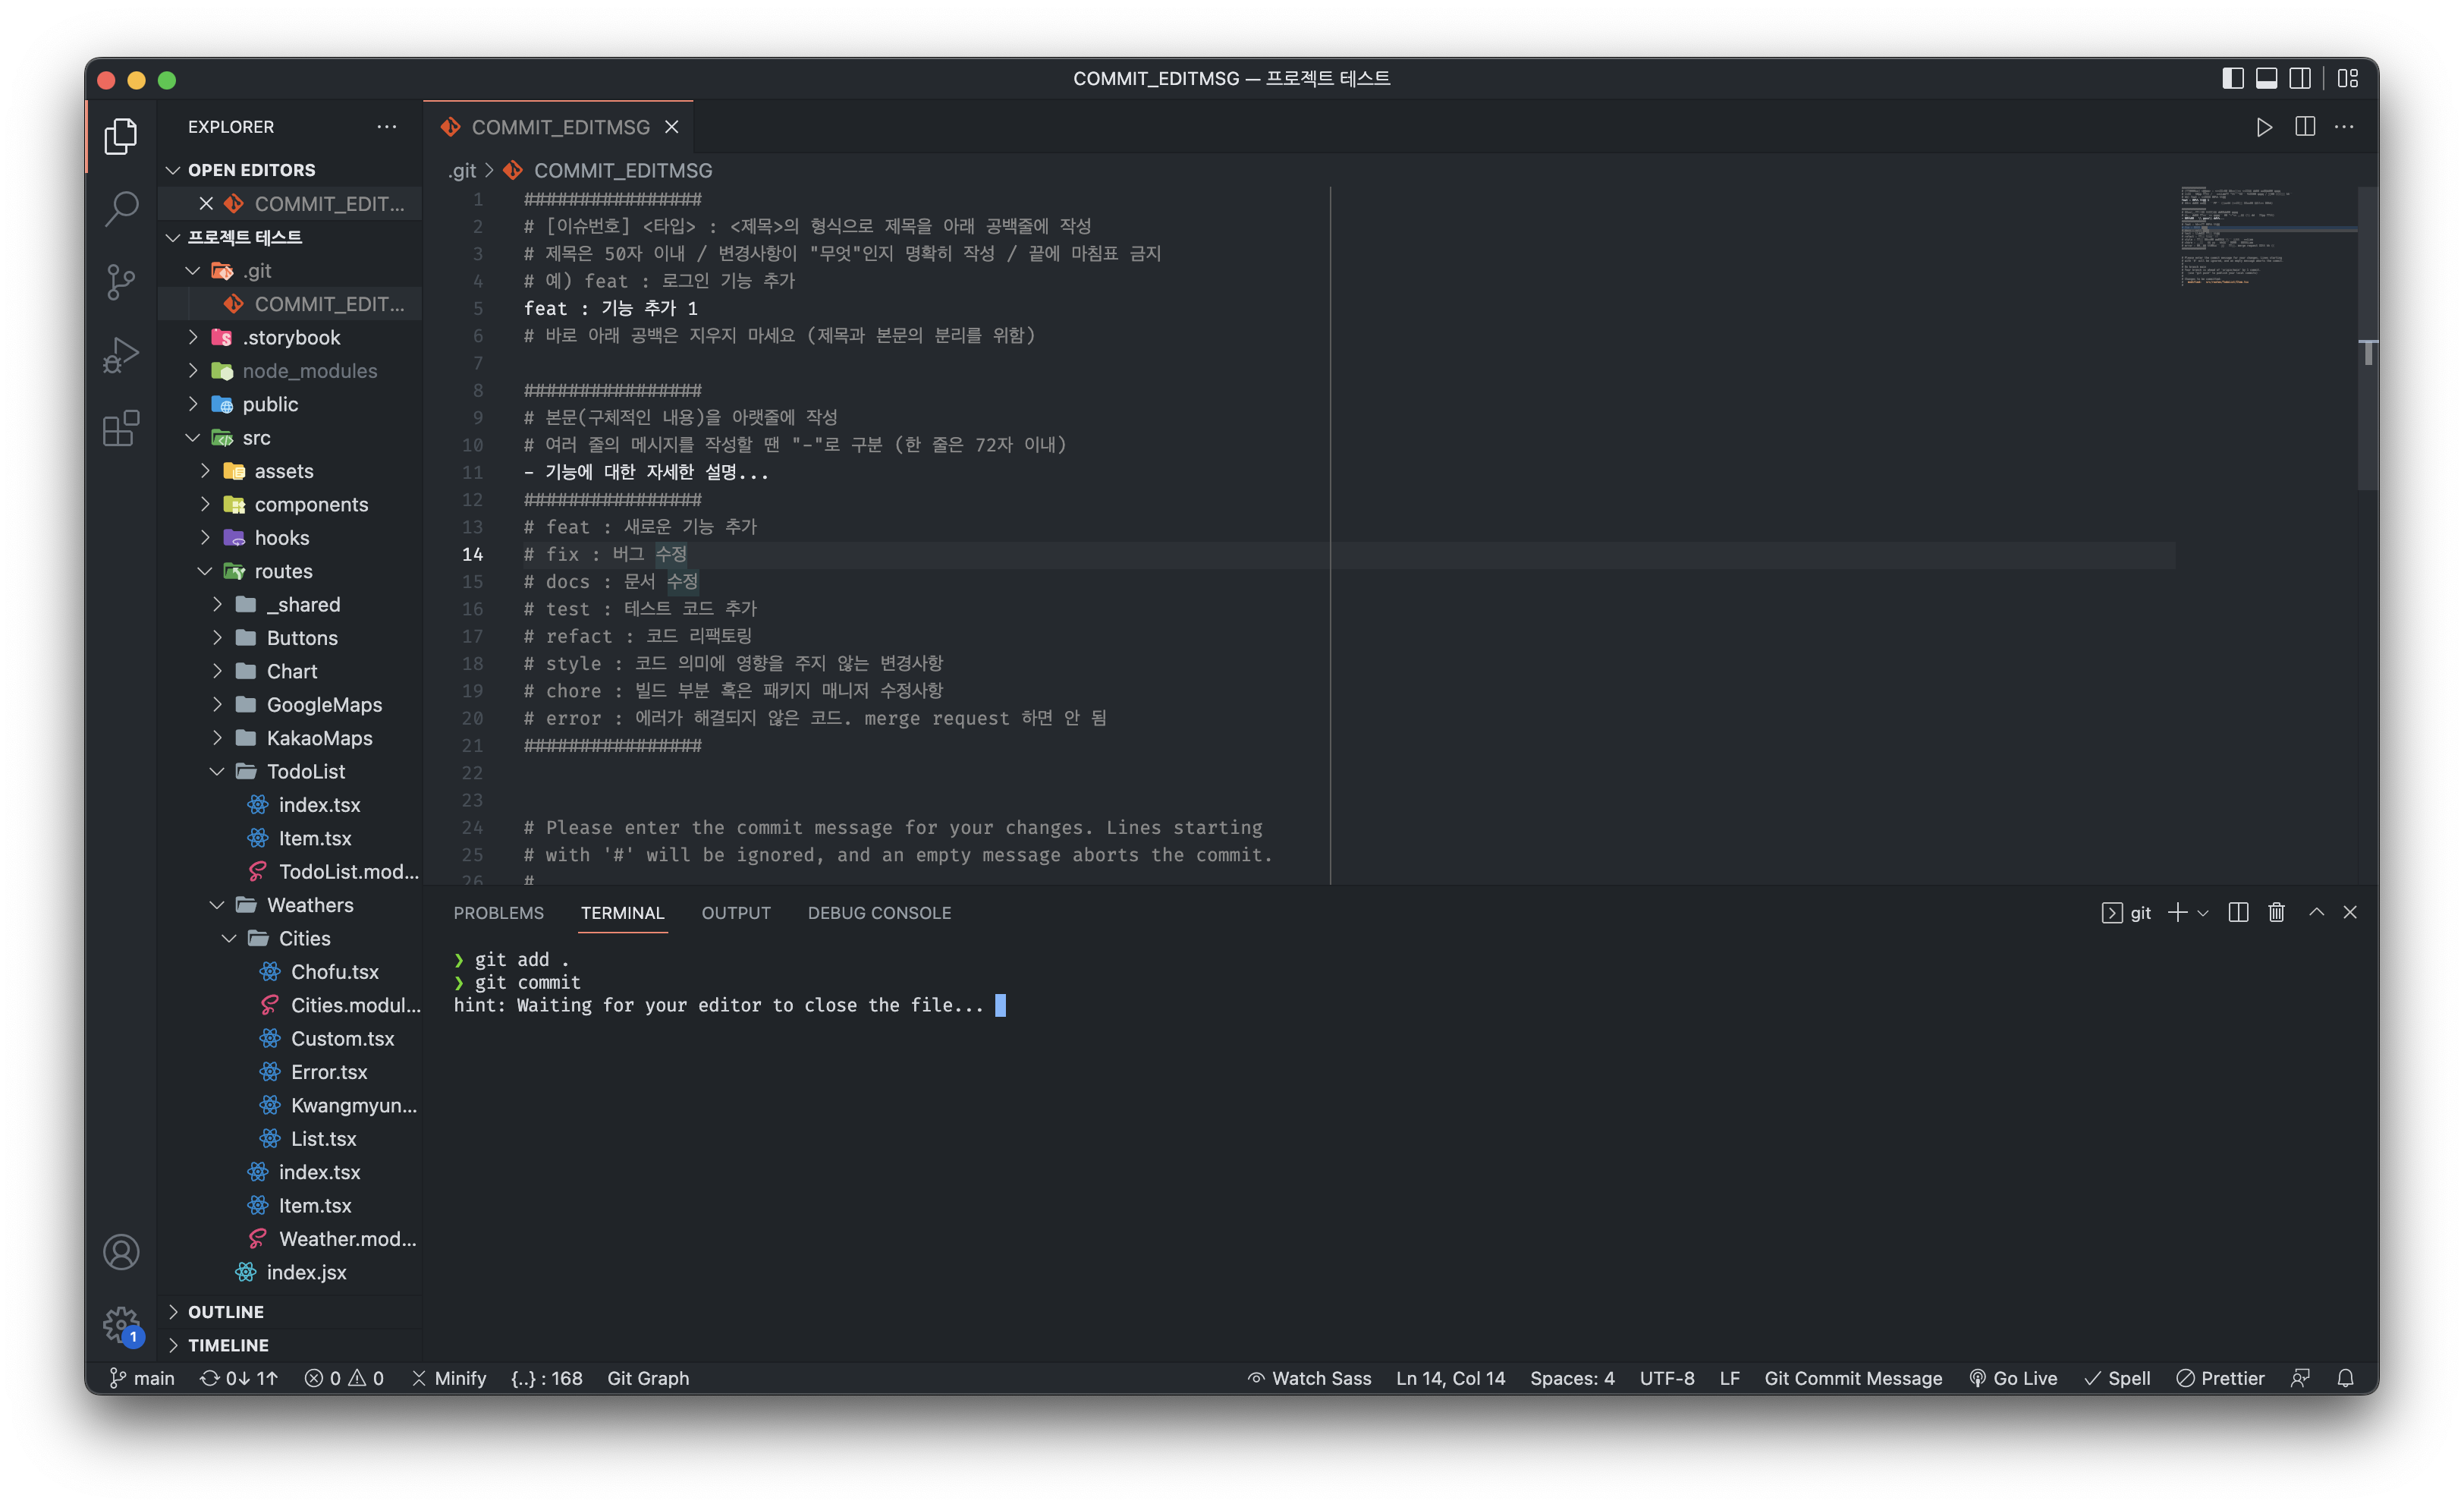
Task: Switch to the OUTPUT panel tab
Action: click(736, 912)
